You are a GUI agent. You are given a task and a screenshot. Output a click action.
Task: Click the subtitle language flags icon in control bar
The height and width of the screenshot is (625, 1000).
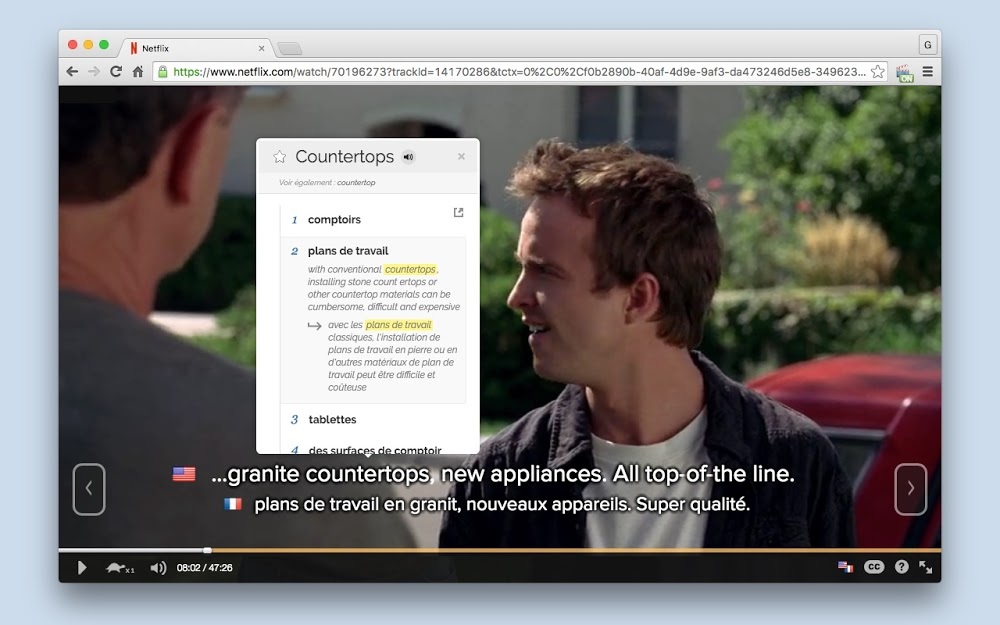[x=846, y=566]
